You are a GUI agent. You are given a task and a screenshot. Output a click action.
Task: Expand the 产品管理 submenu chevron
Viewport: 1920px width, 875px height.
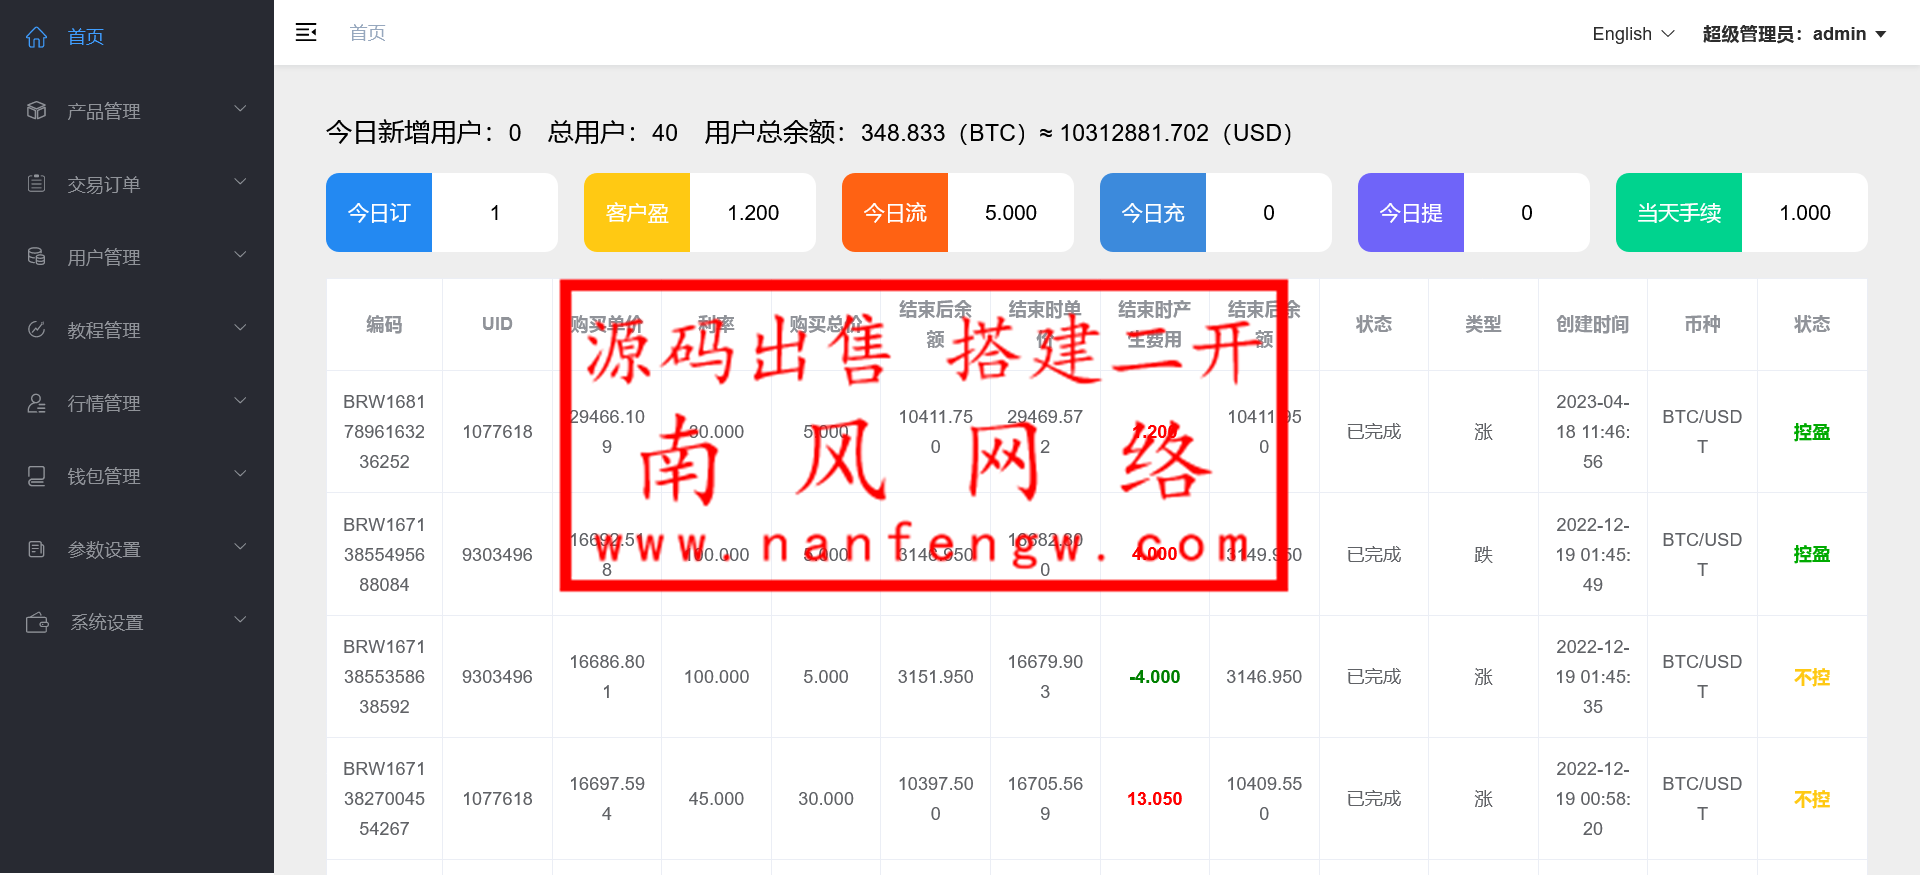tap(240, 109)
